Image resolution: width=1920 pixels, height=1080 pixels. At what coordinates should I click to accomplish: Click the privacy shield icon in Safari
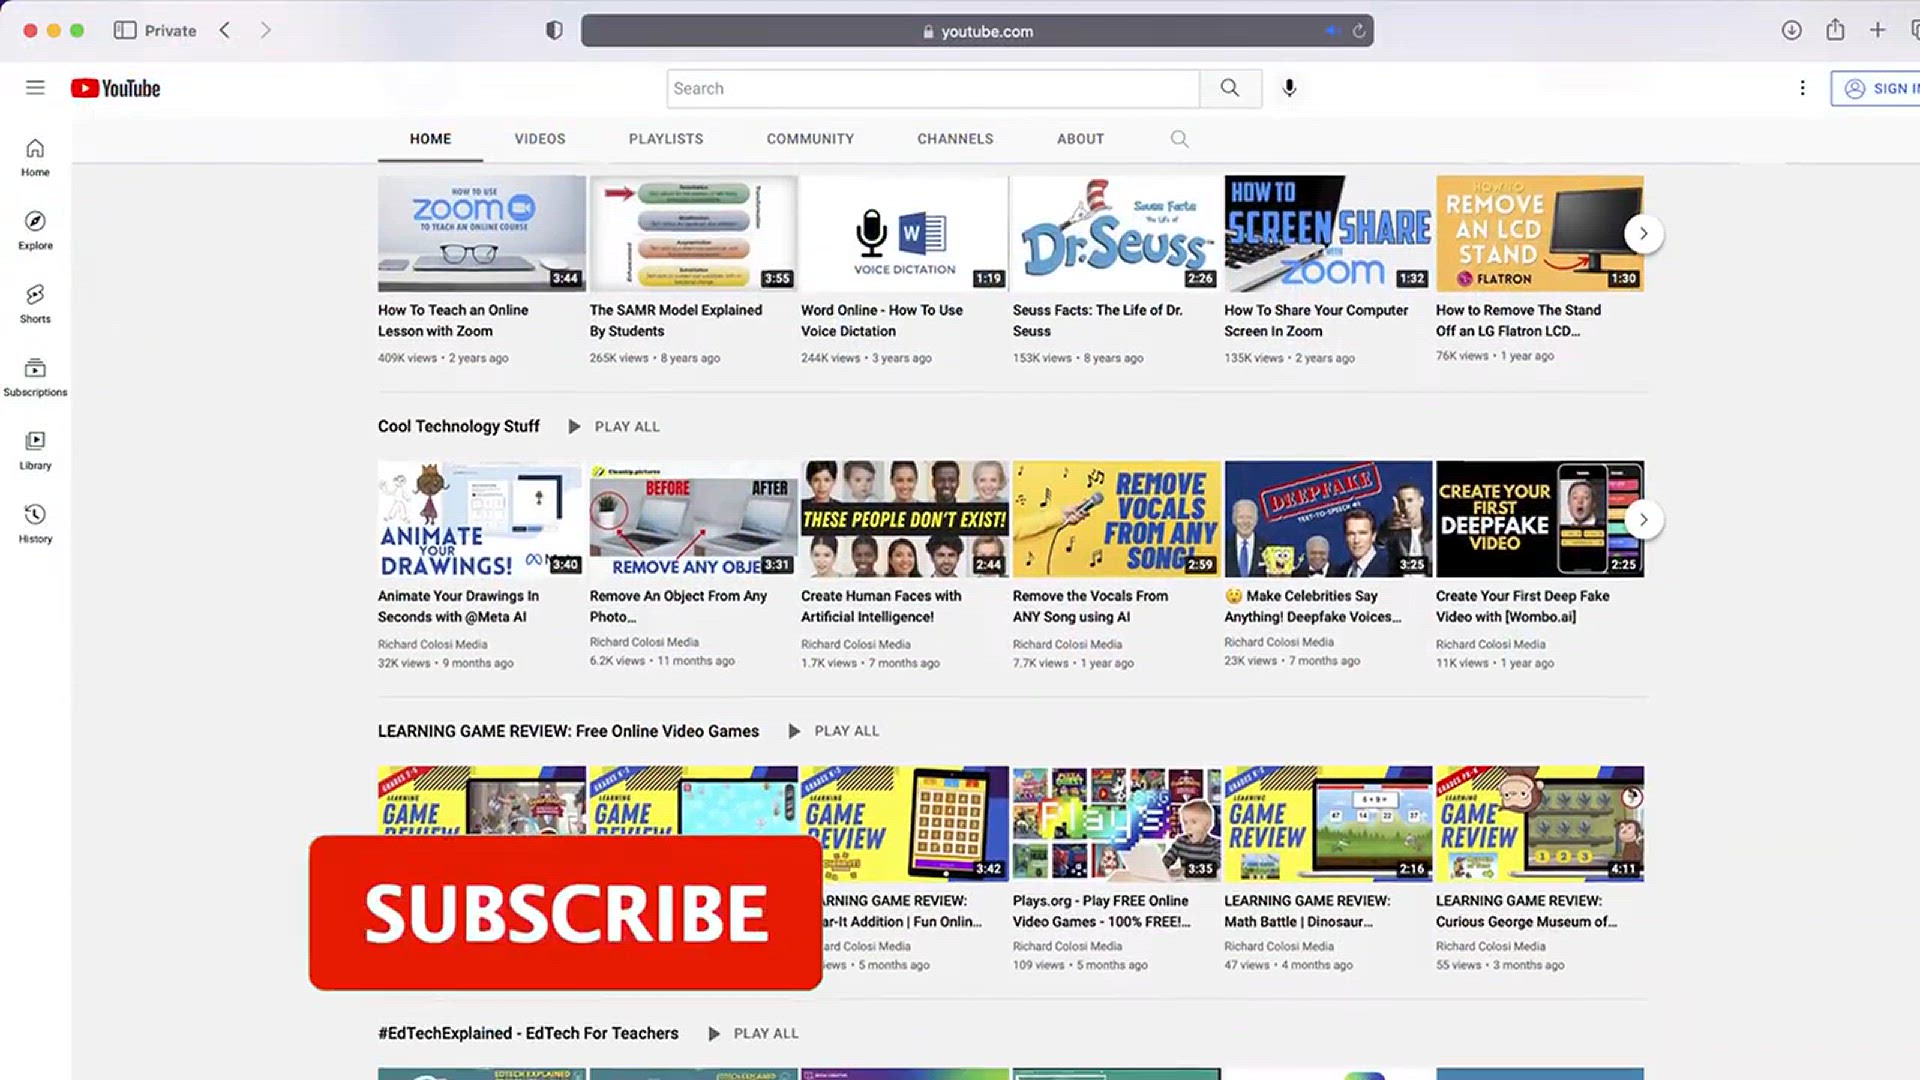554,31
